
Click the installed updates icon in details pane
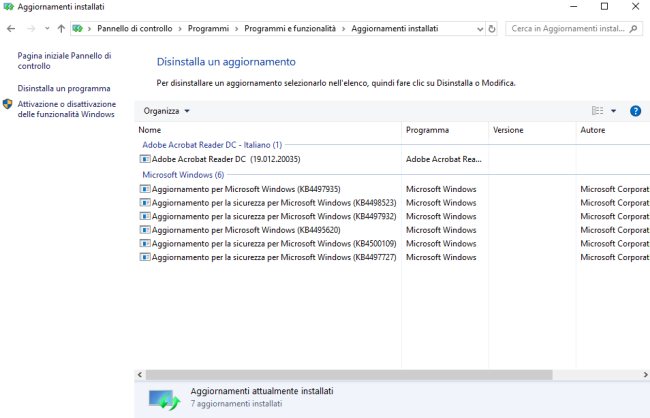pyautogui.click(x=165, y=399)
